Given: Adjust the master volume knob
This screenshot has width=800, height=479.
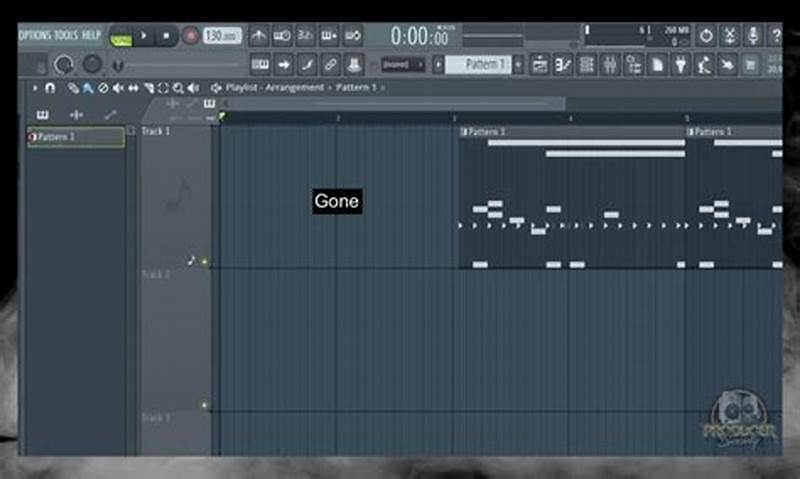Looking at the screenshot, I should point(64,65).
